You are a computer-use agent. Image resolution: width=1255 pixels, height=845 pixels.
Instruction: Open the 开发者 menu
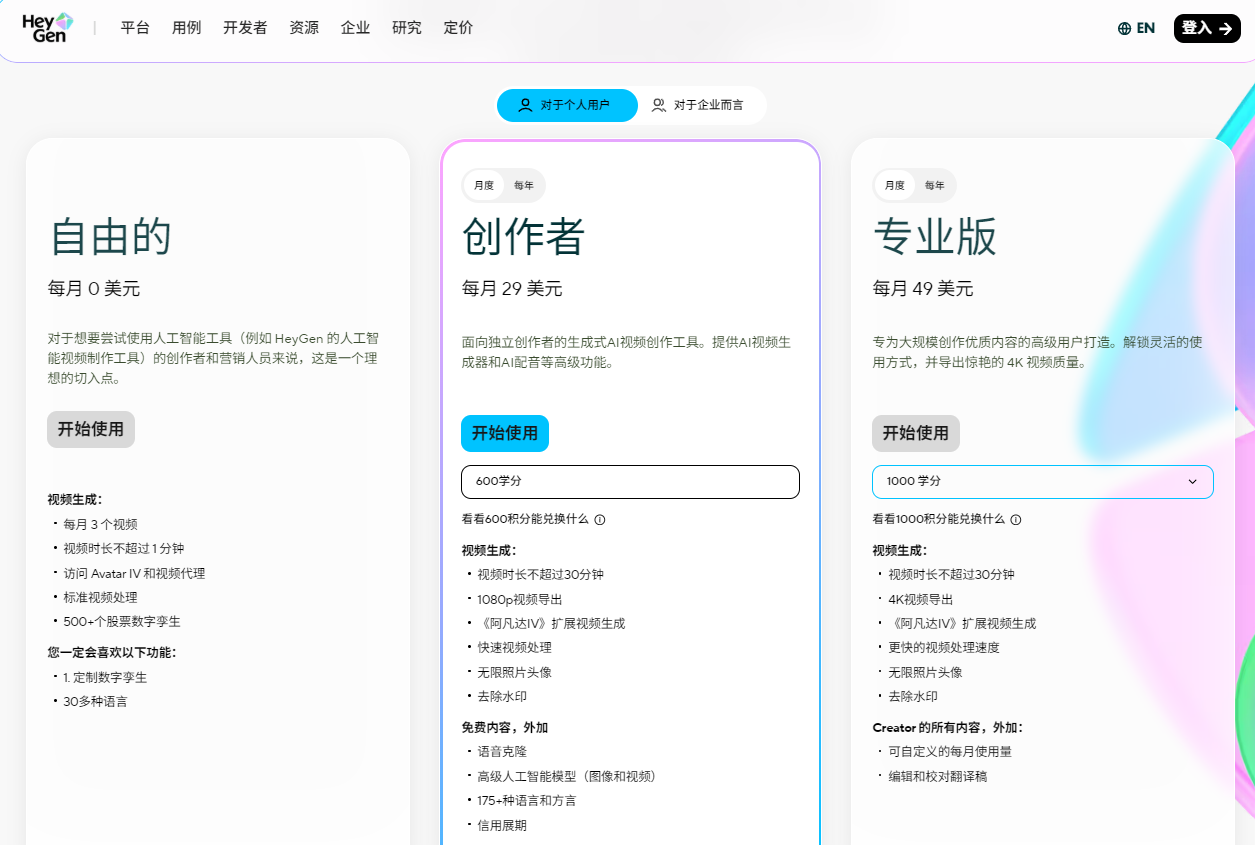[x=245, y=28]
